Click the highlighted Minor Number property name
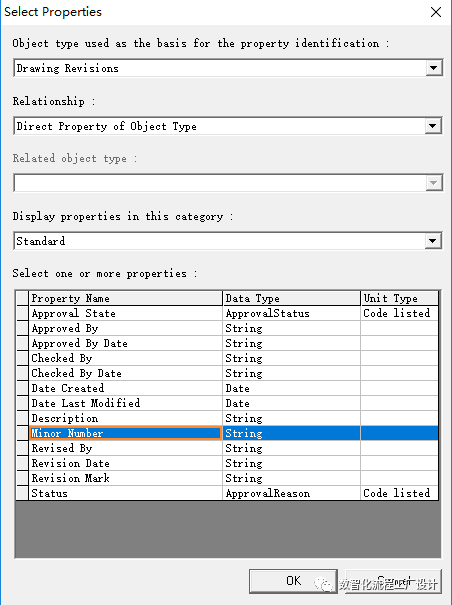The height and width of the screenshot is (605, 452). (126, 433)
